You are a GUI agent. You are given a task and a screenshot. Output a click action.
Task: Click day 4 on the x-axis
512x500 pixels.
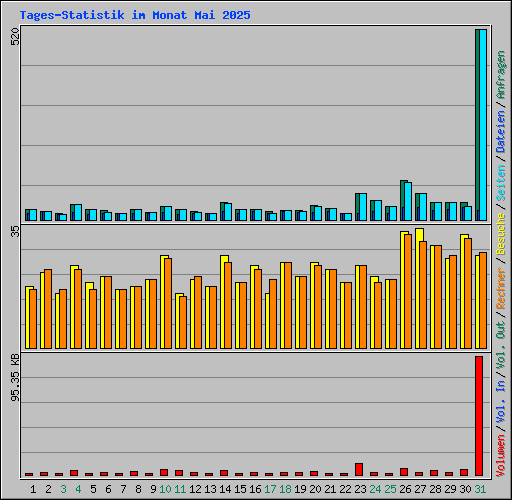click(78, 489)
